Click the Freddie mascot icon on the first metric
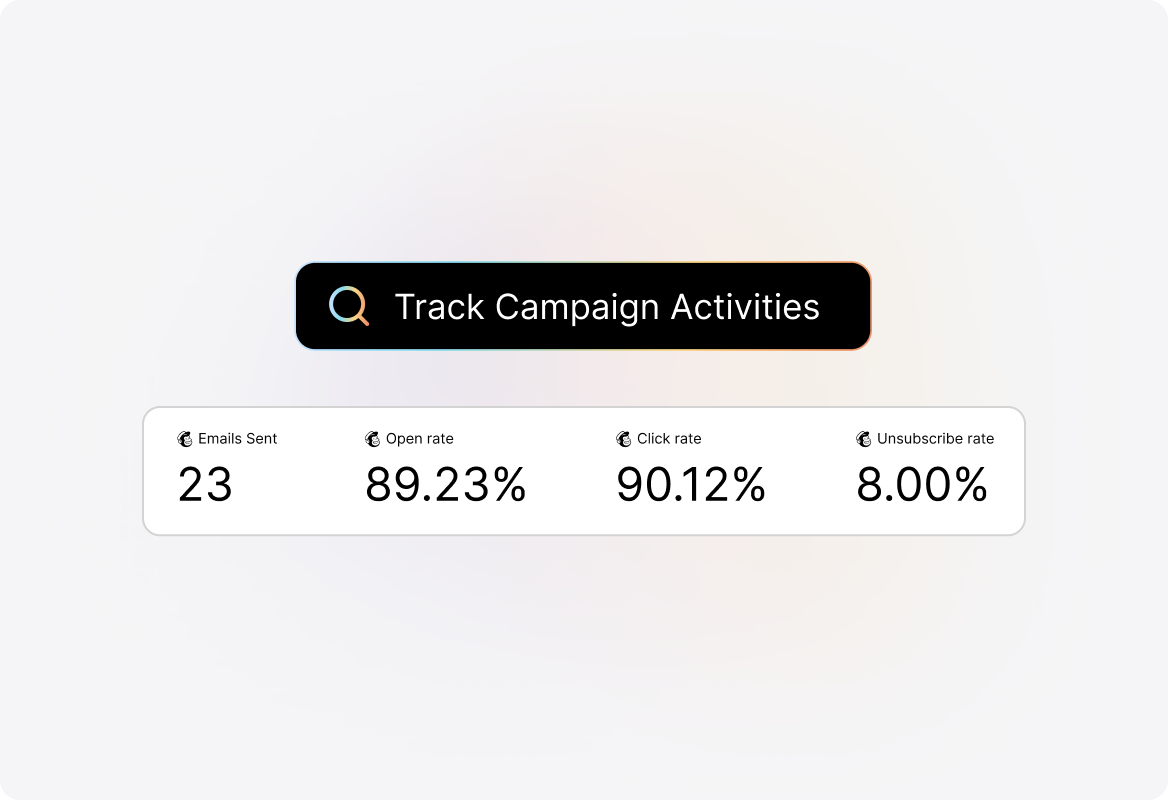1168x800 pixels. 185,438
